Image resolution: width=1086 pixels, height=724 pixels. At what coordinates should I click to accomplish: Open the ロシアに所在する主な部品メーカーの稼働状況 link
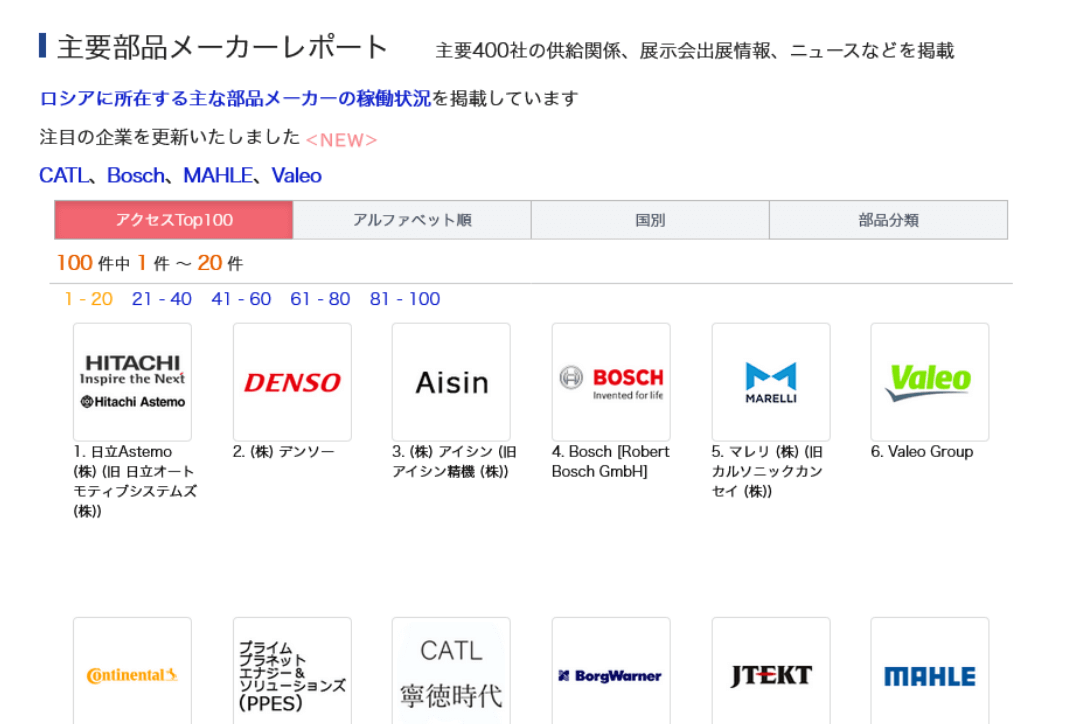click(x=235, y=99)
